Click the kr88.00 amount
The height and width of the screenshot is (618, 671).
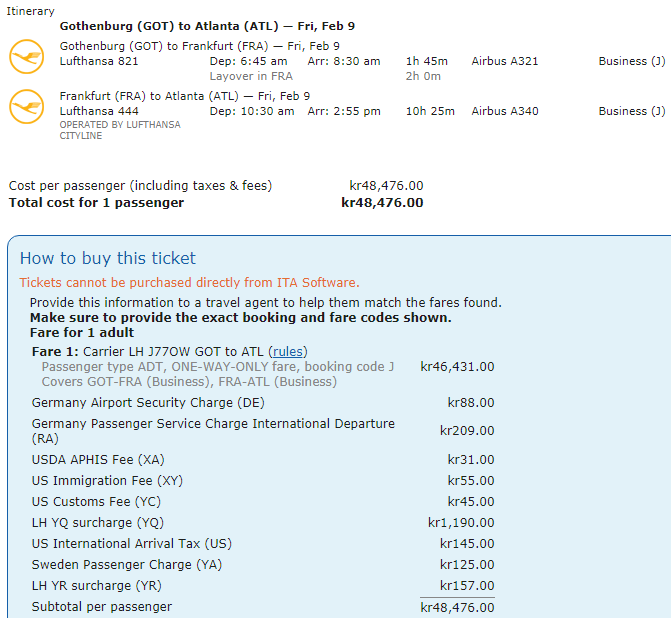[x=471, y=403]
